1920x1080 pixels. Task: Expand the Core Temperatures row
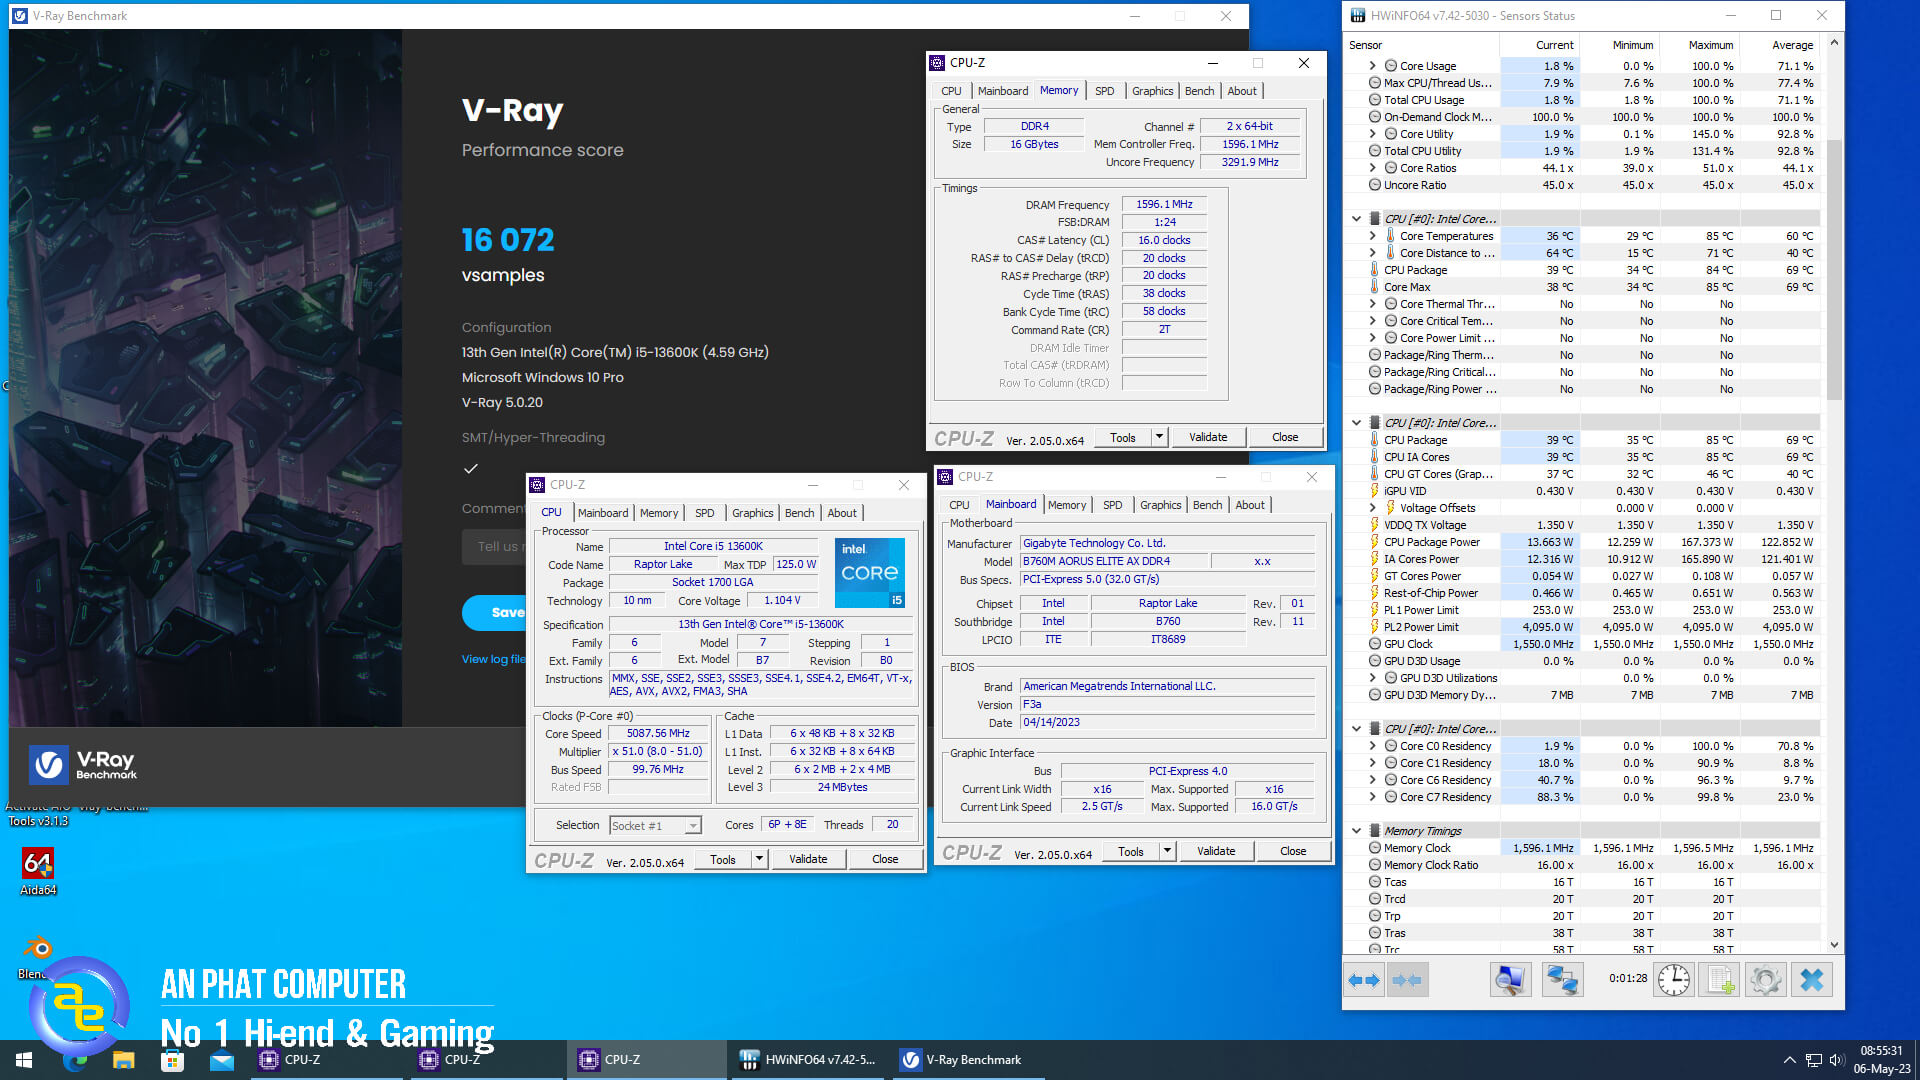point(1373,236)
